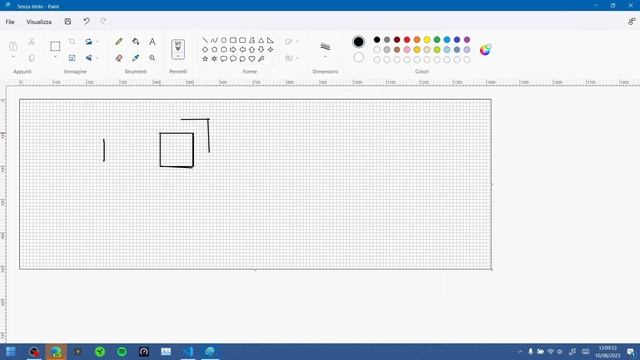The width and height of the screenshot is (640, 360).
Task: Click the Flip image icon
Action: point(89,58)
